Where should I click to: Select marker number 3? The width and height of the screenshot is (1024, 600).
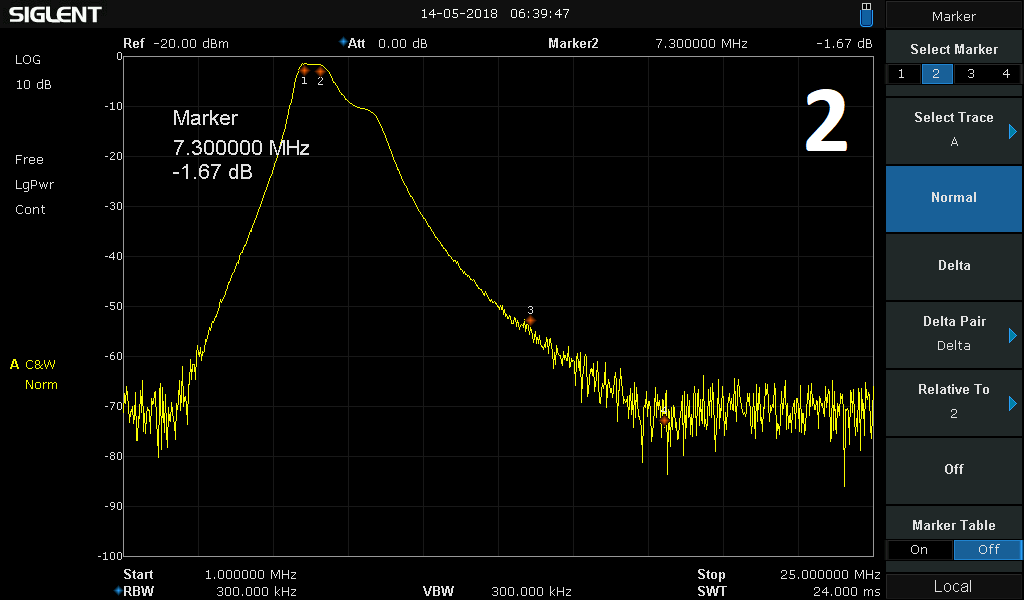tap(970, 74)
